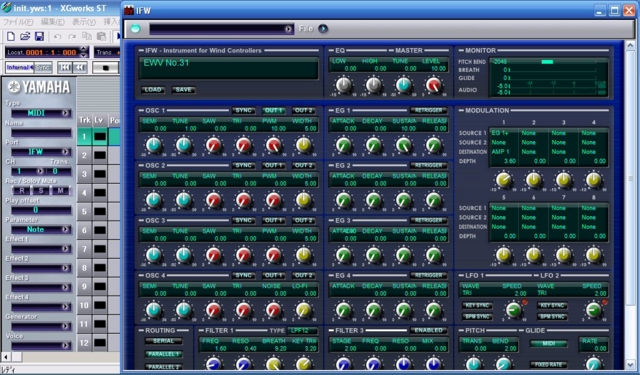Open the Generator dropdown
The height and width of the screenshot is (375, 640).
tap(41, 326)
